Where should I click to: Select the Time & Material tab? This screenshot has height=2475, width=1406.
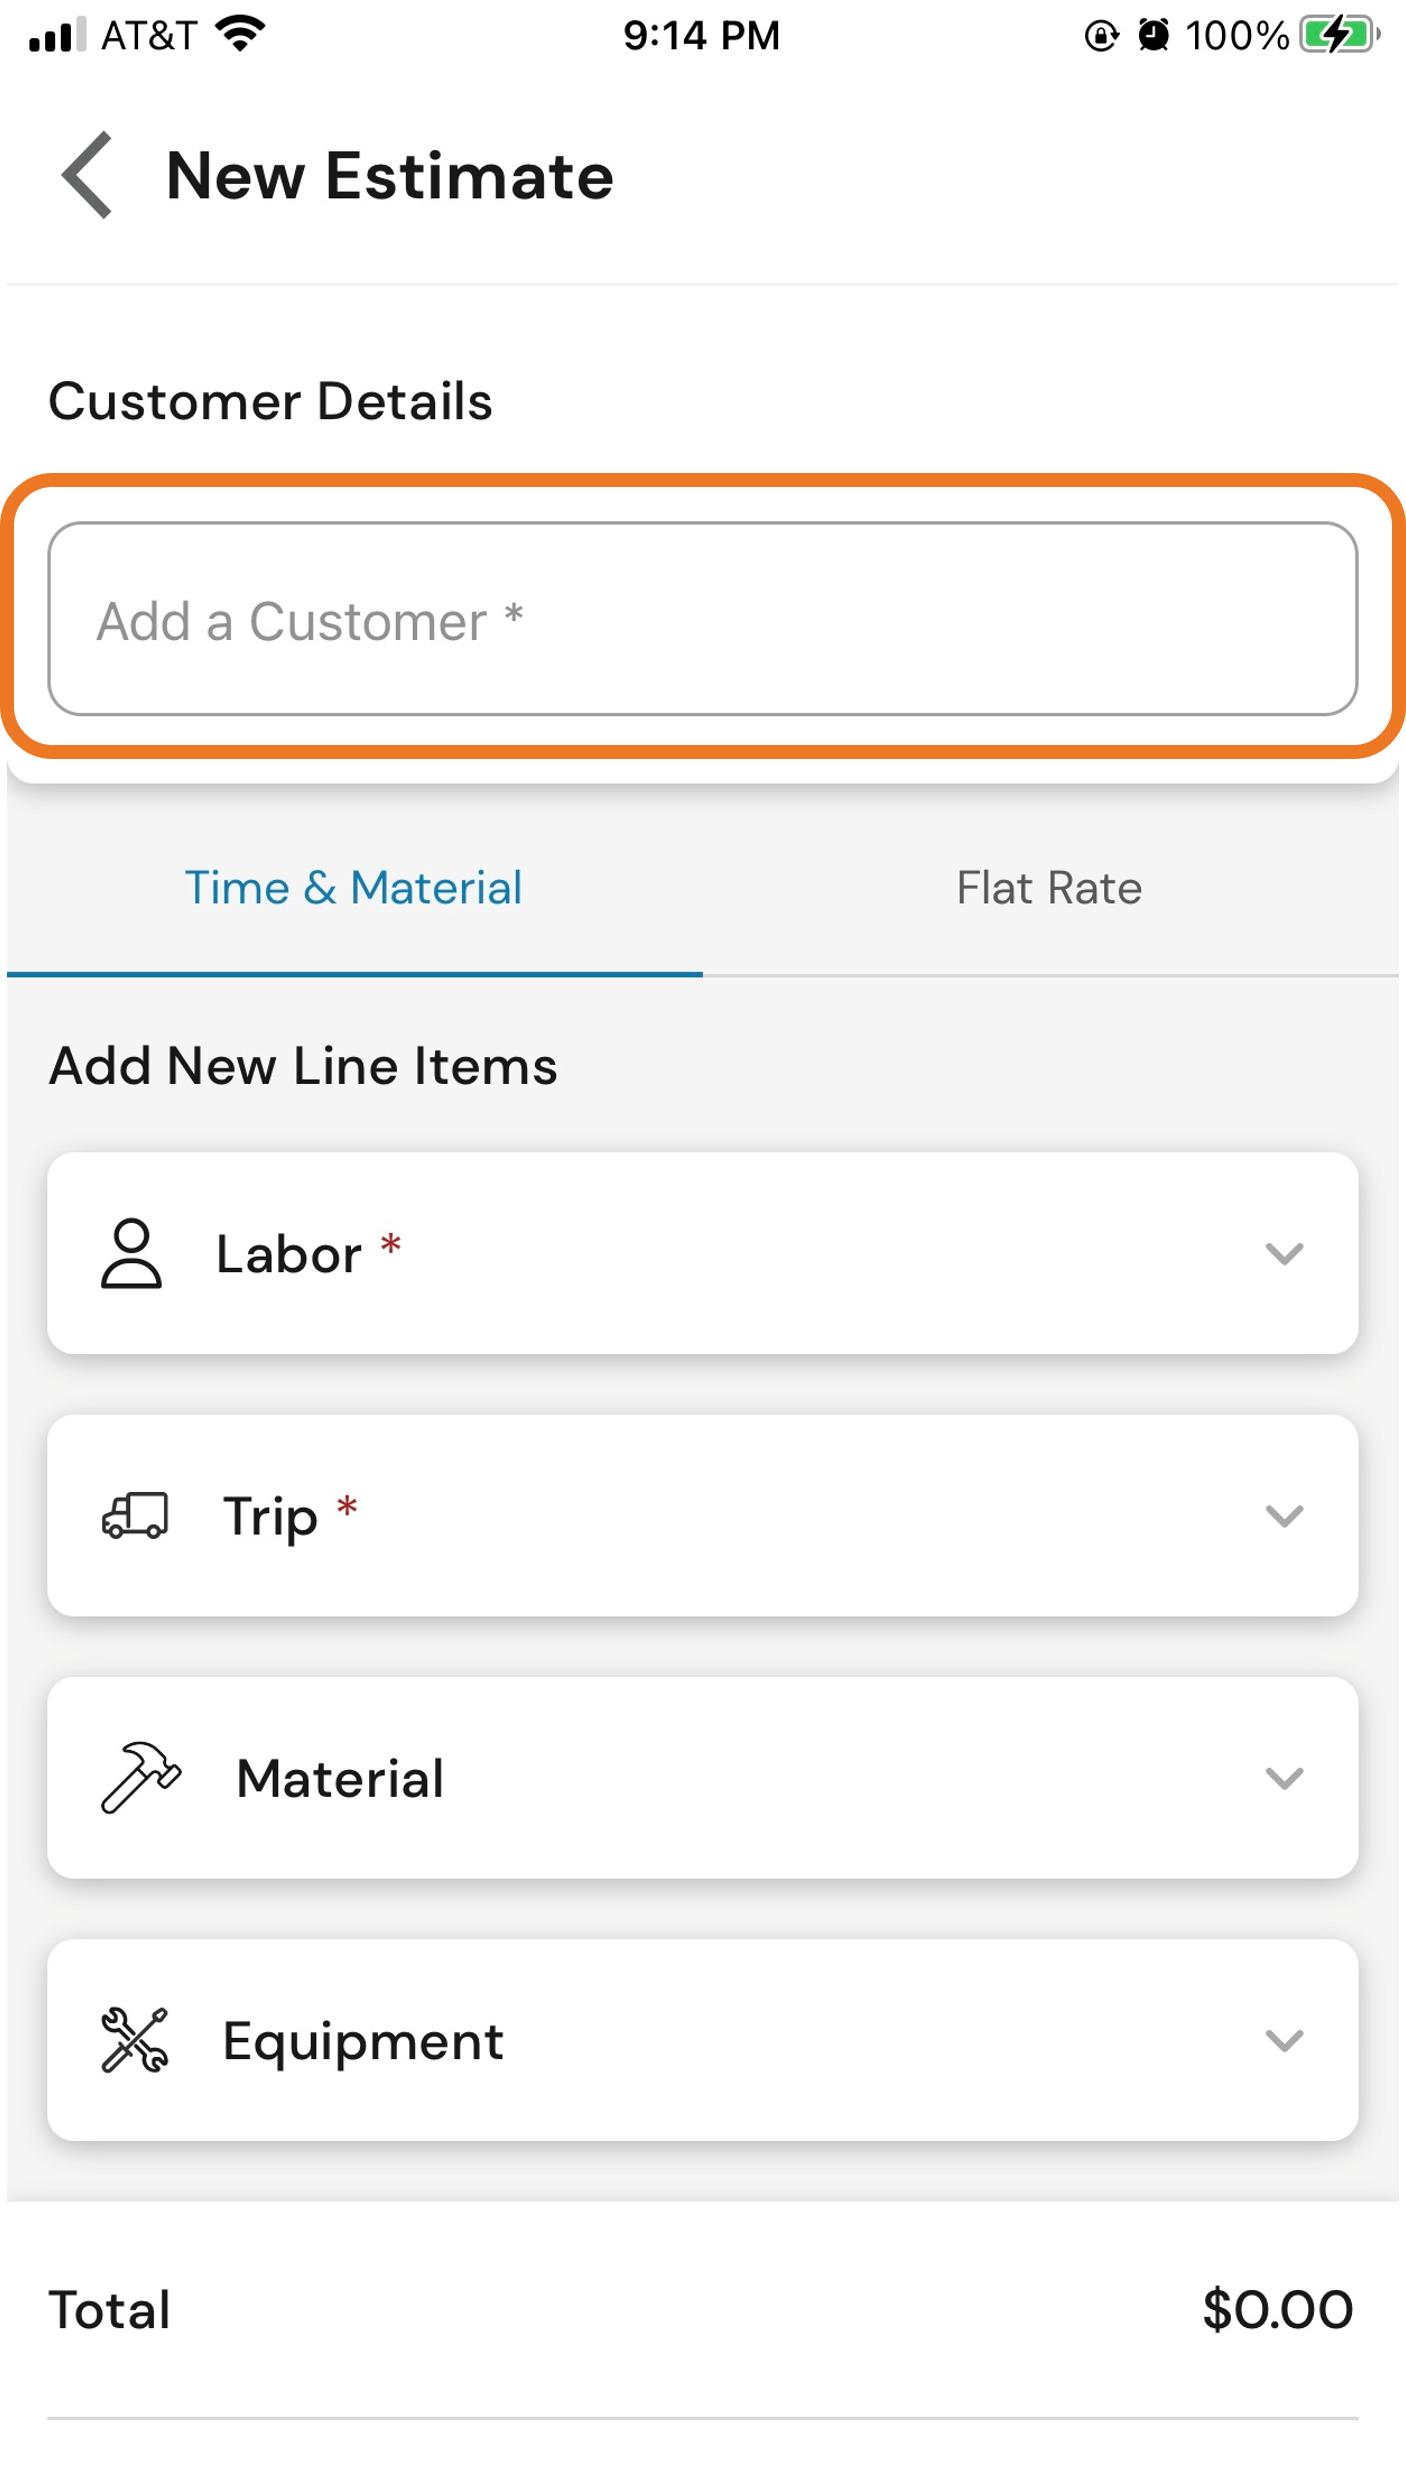[x=354, y=888]
